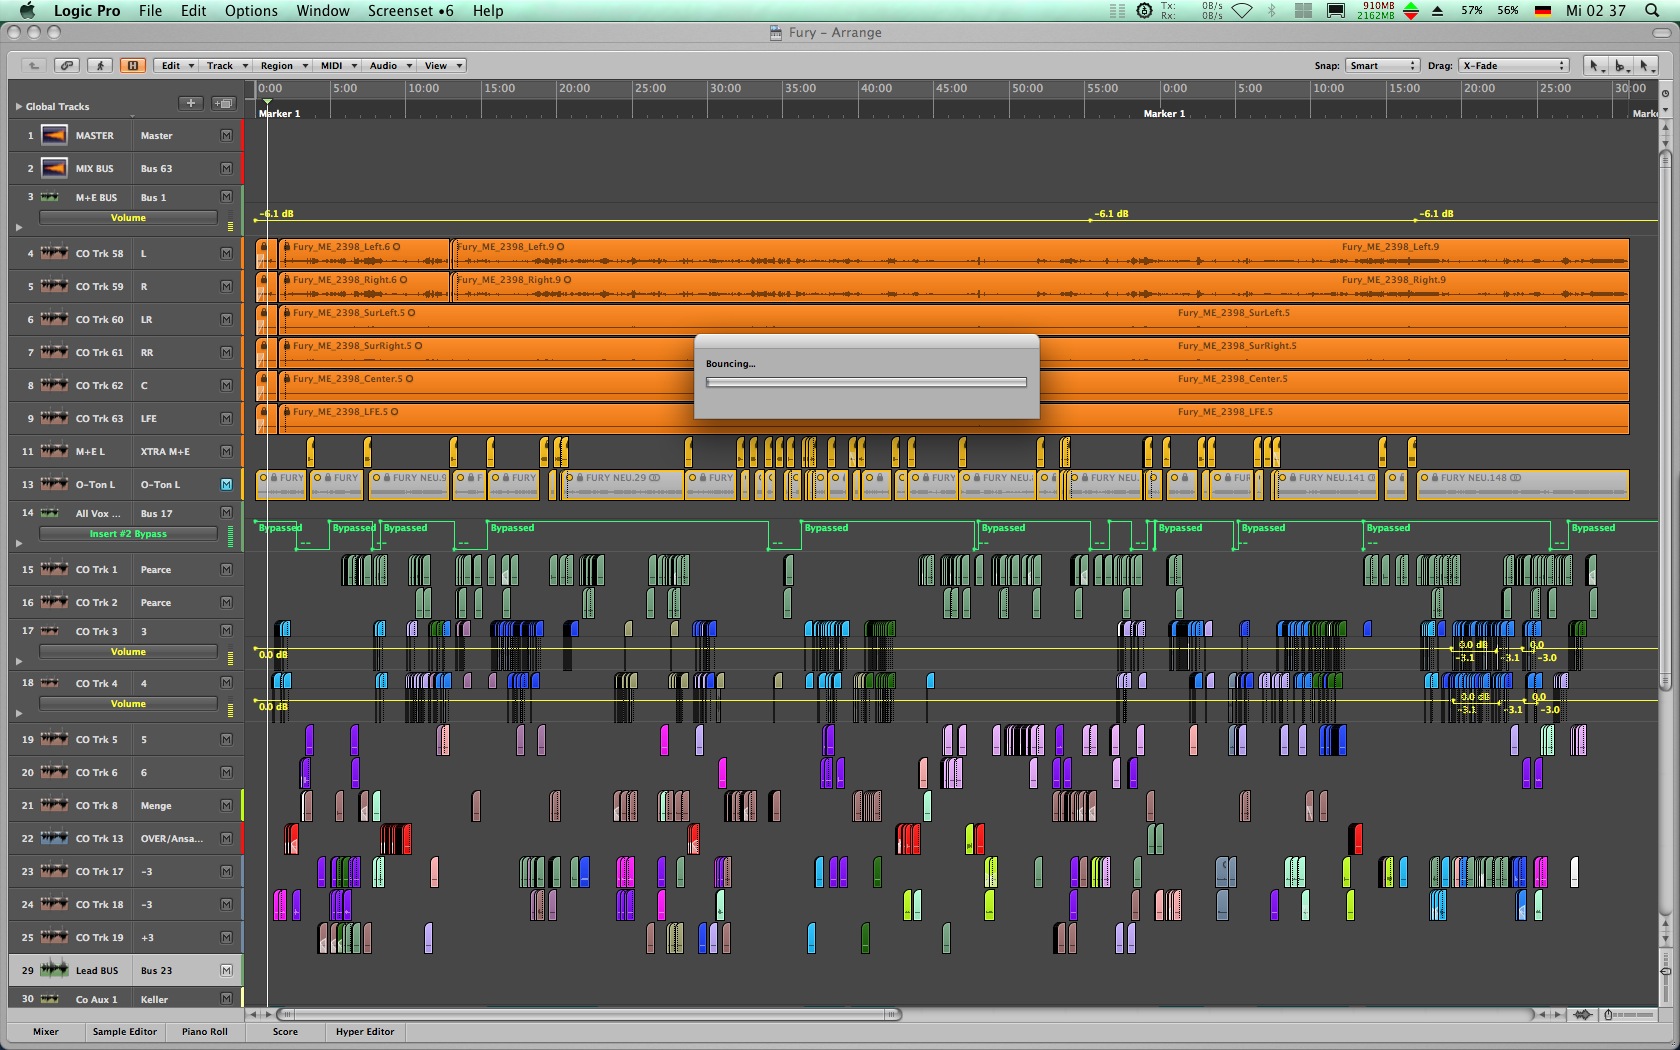Screen dimensions: 1680x1050
Task: Open the Piano Roll panel
Action: click(204, 1032)
